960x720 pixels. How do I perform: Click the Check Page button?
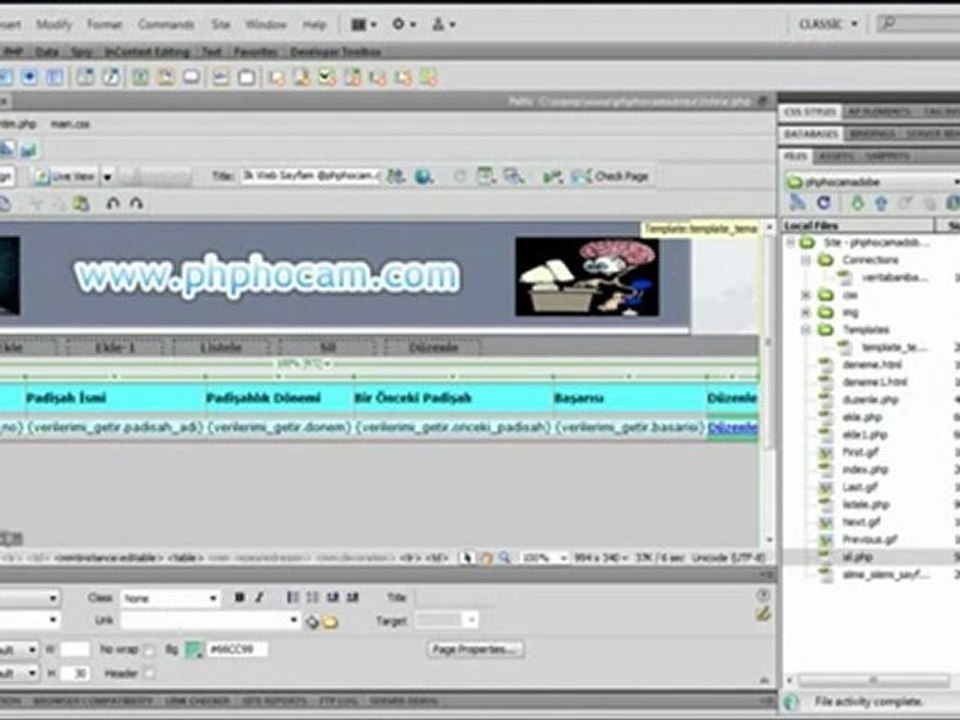pyautogui.click(x=610, y=176)
